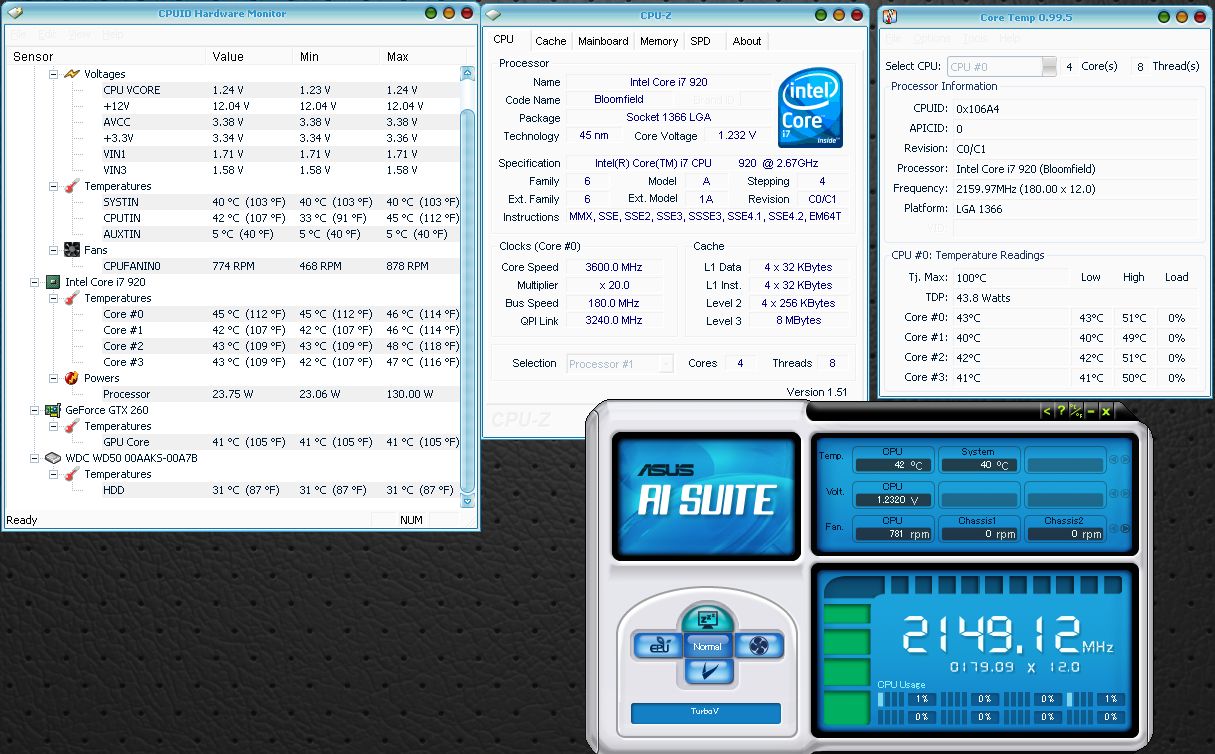Click the Core Temp title bar app icon

[x=889, y=16]
